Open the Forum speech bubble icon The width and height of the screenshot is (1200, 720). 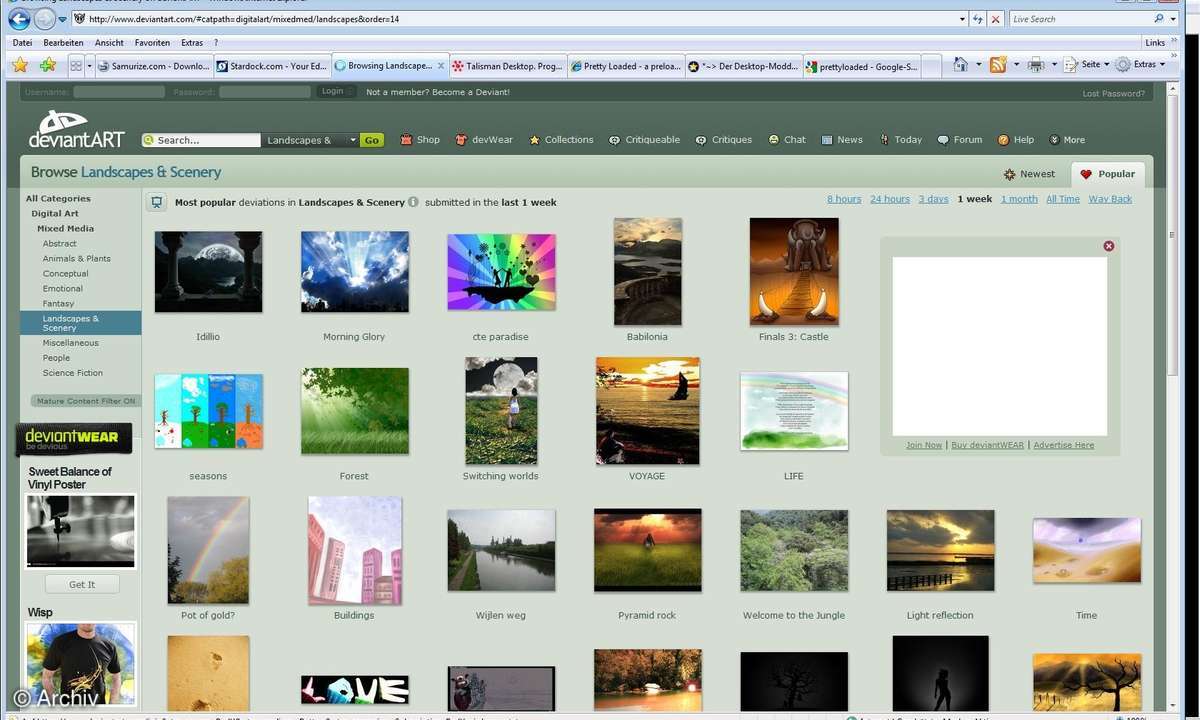(943, 140)
